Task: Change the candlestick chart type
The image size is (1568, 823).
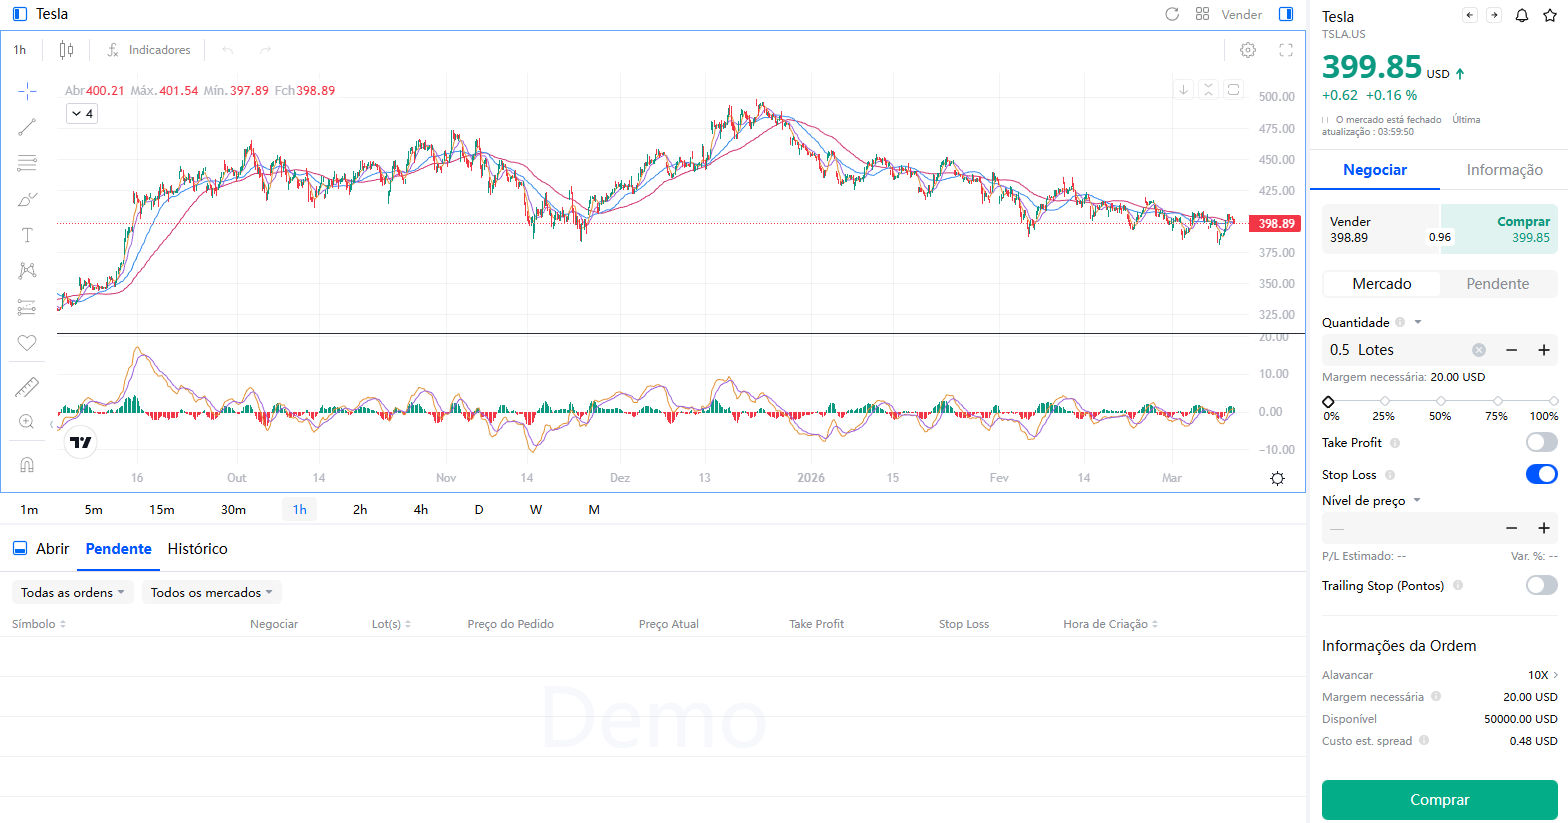Action: click(66, 50)
